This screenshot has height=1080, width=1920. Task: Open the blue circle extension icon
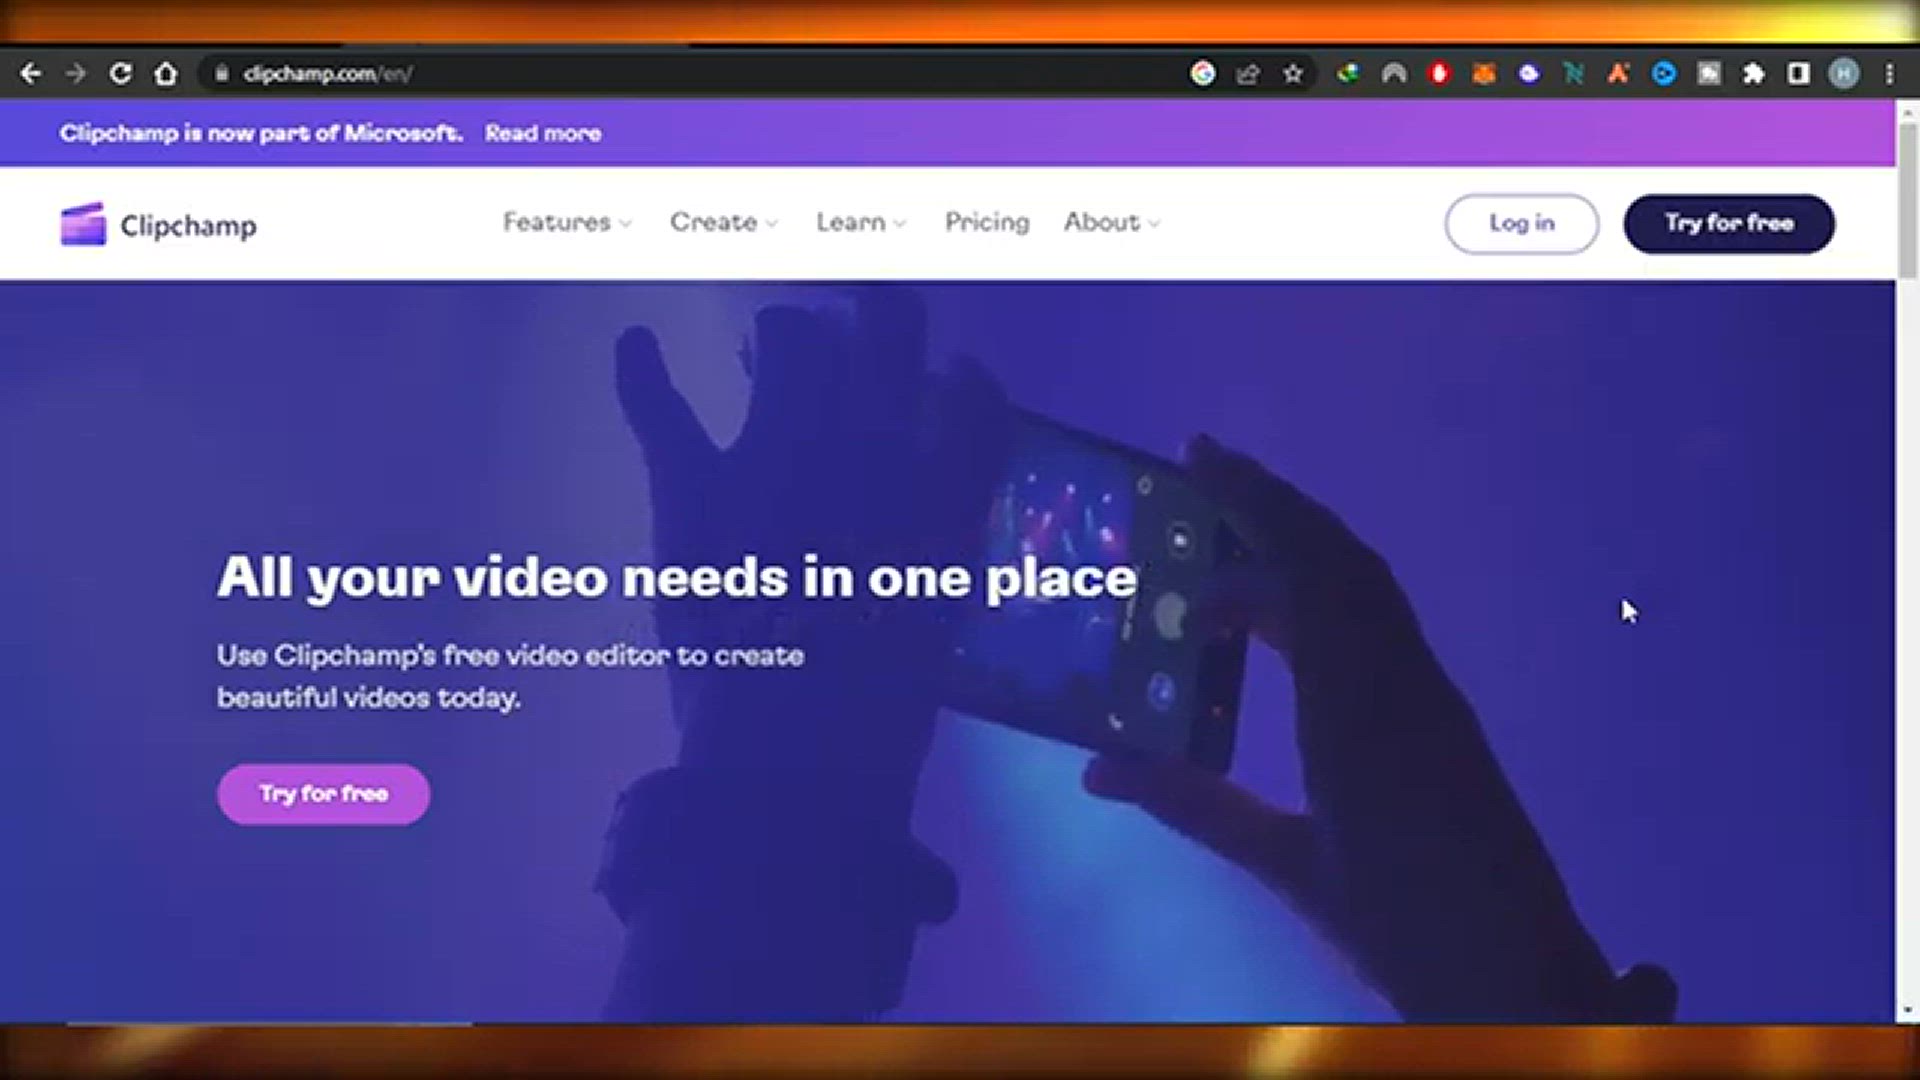1664,73
